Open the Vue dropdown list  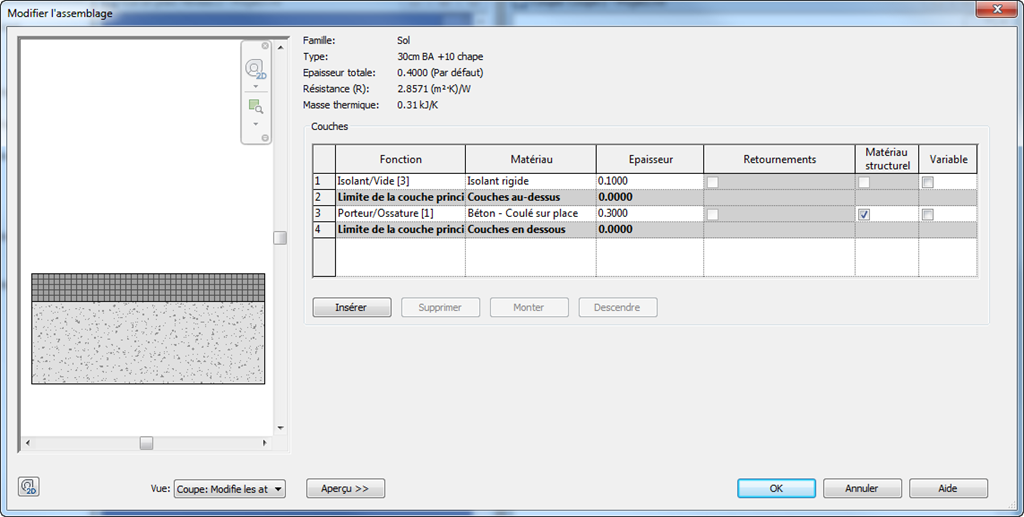(278, 489)
